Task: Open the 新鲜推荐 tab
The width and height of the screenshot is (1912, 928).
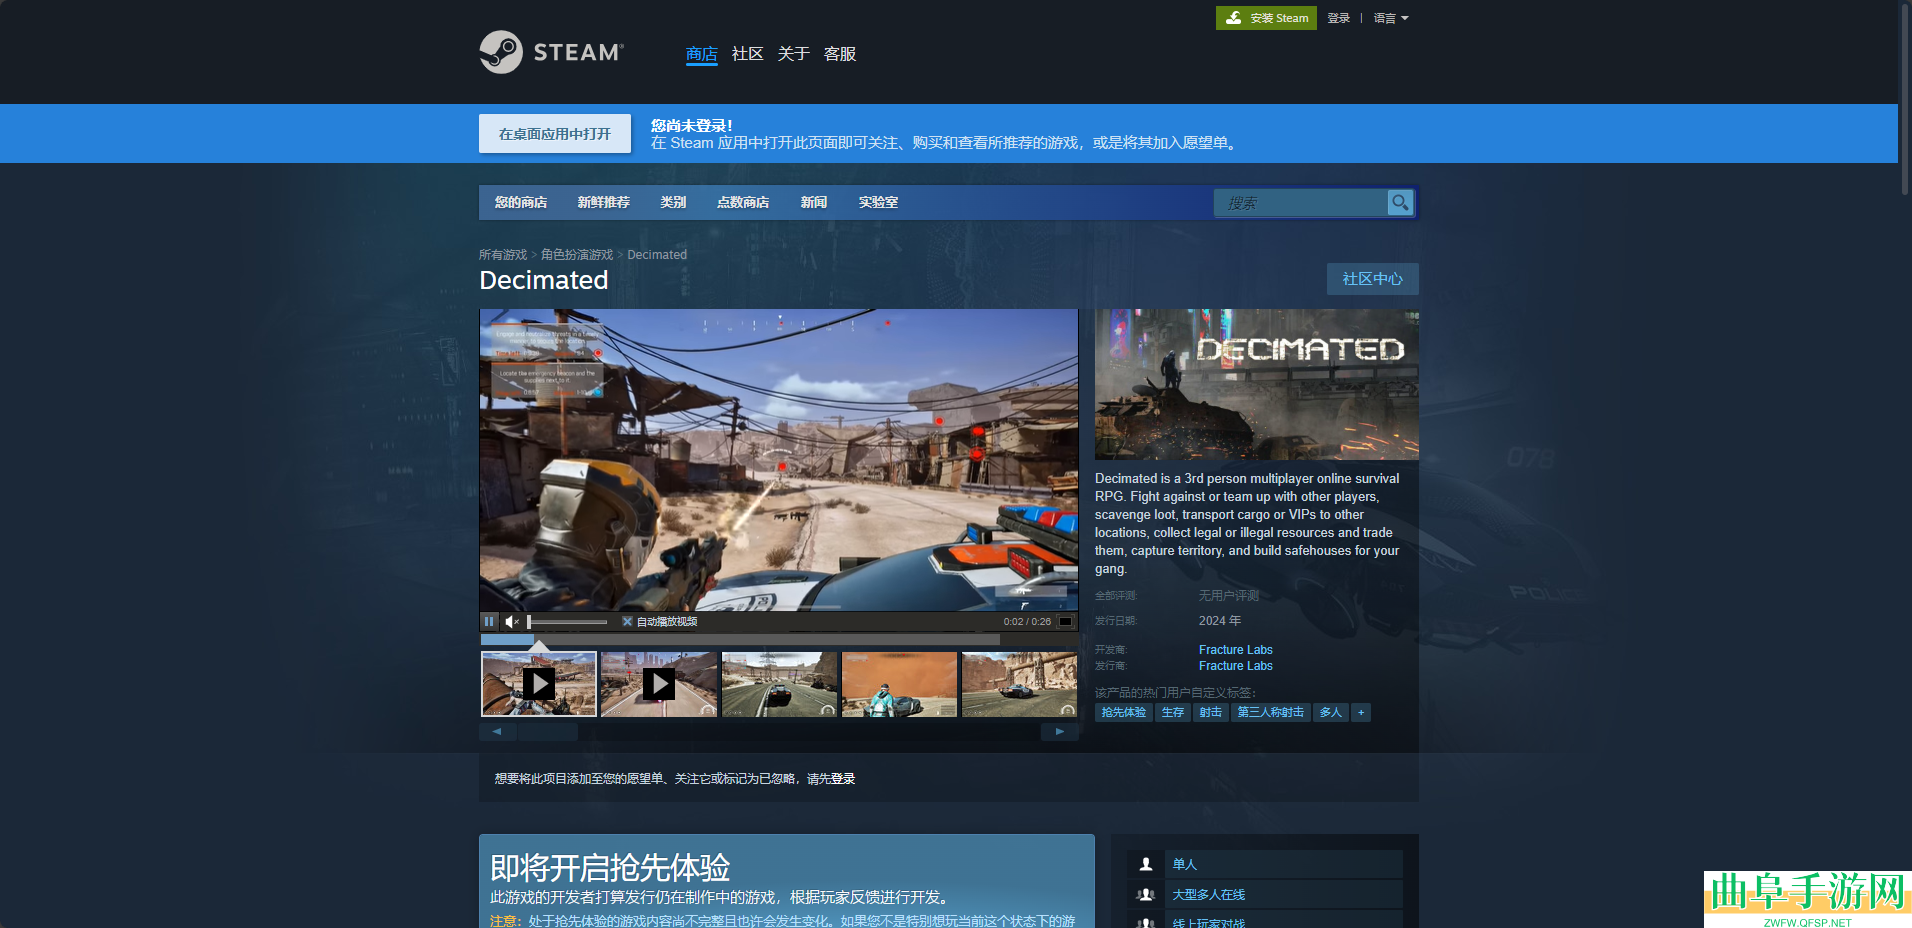Action: [x=604, y=202]
